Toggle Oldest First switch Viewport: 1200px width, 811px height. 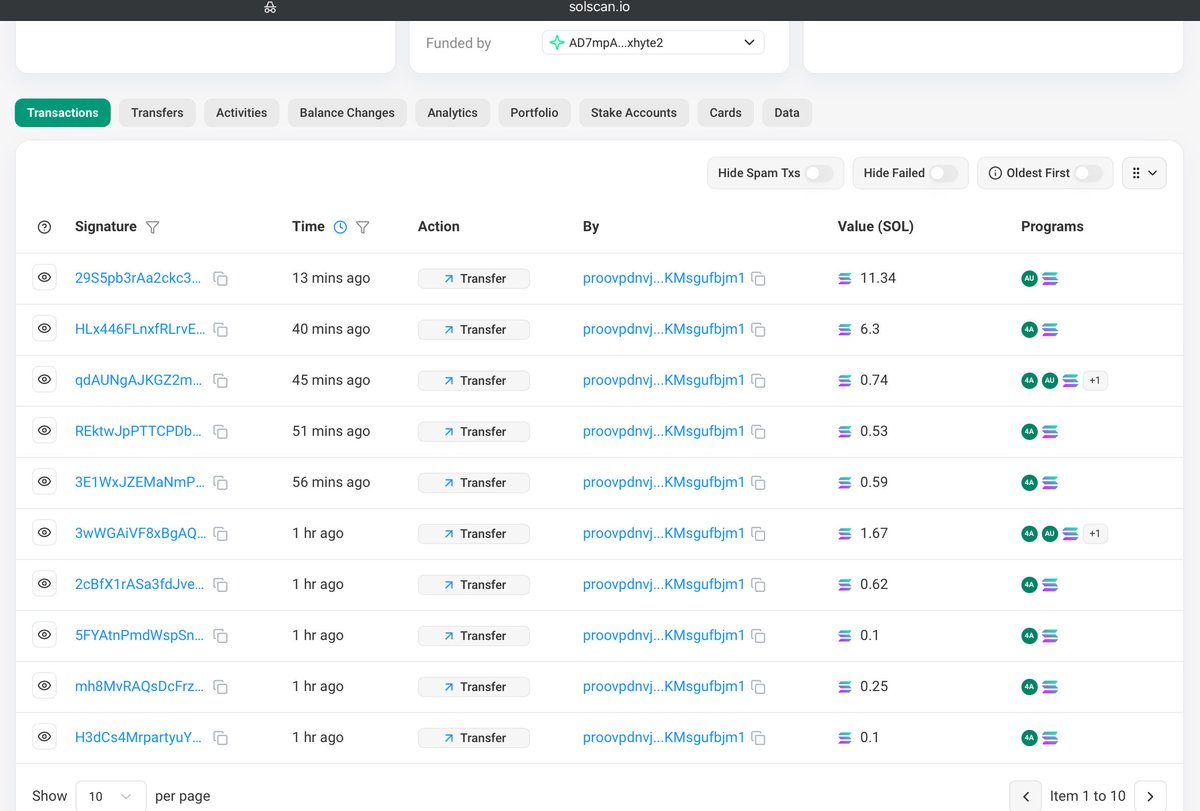(x=1088, y=173)
